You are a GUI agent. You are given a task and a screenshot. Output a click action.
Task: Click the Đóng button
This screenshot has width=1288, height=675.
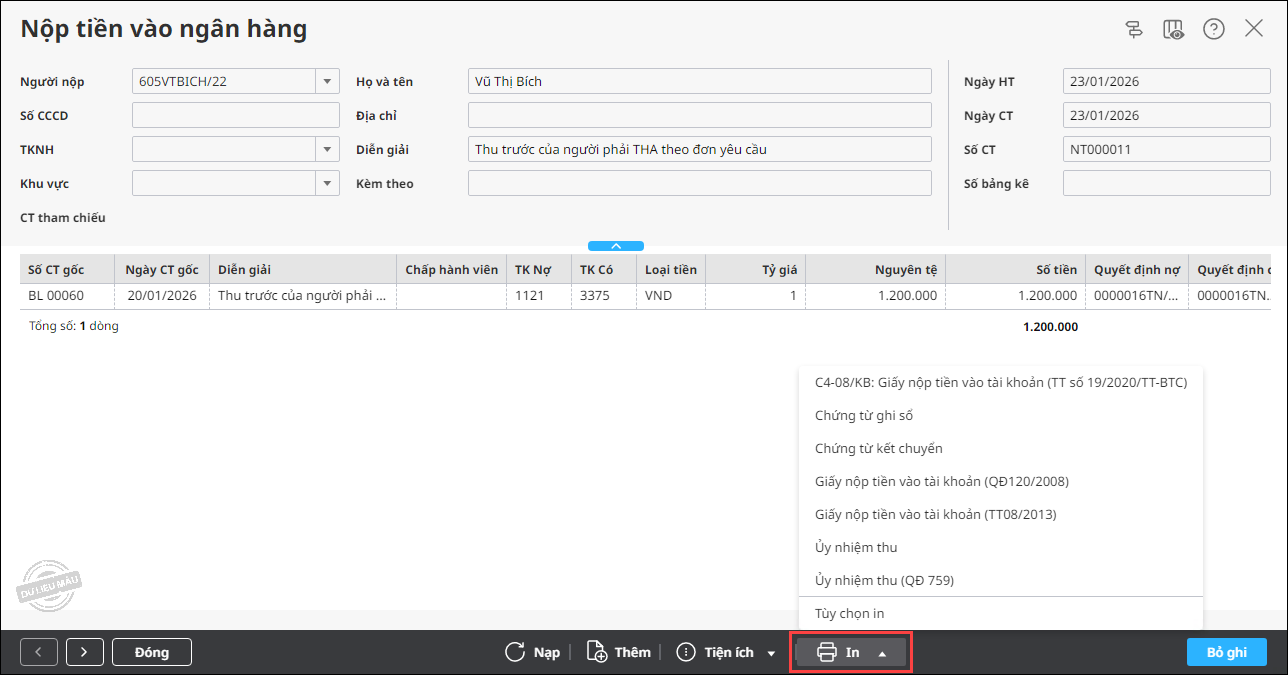point(152,652)
